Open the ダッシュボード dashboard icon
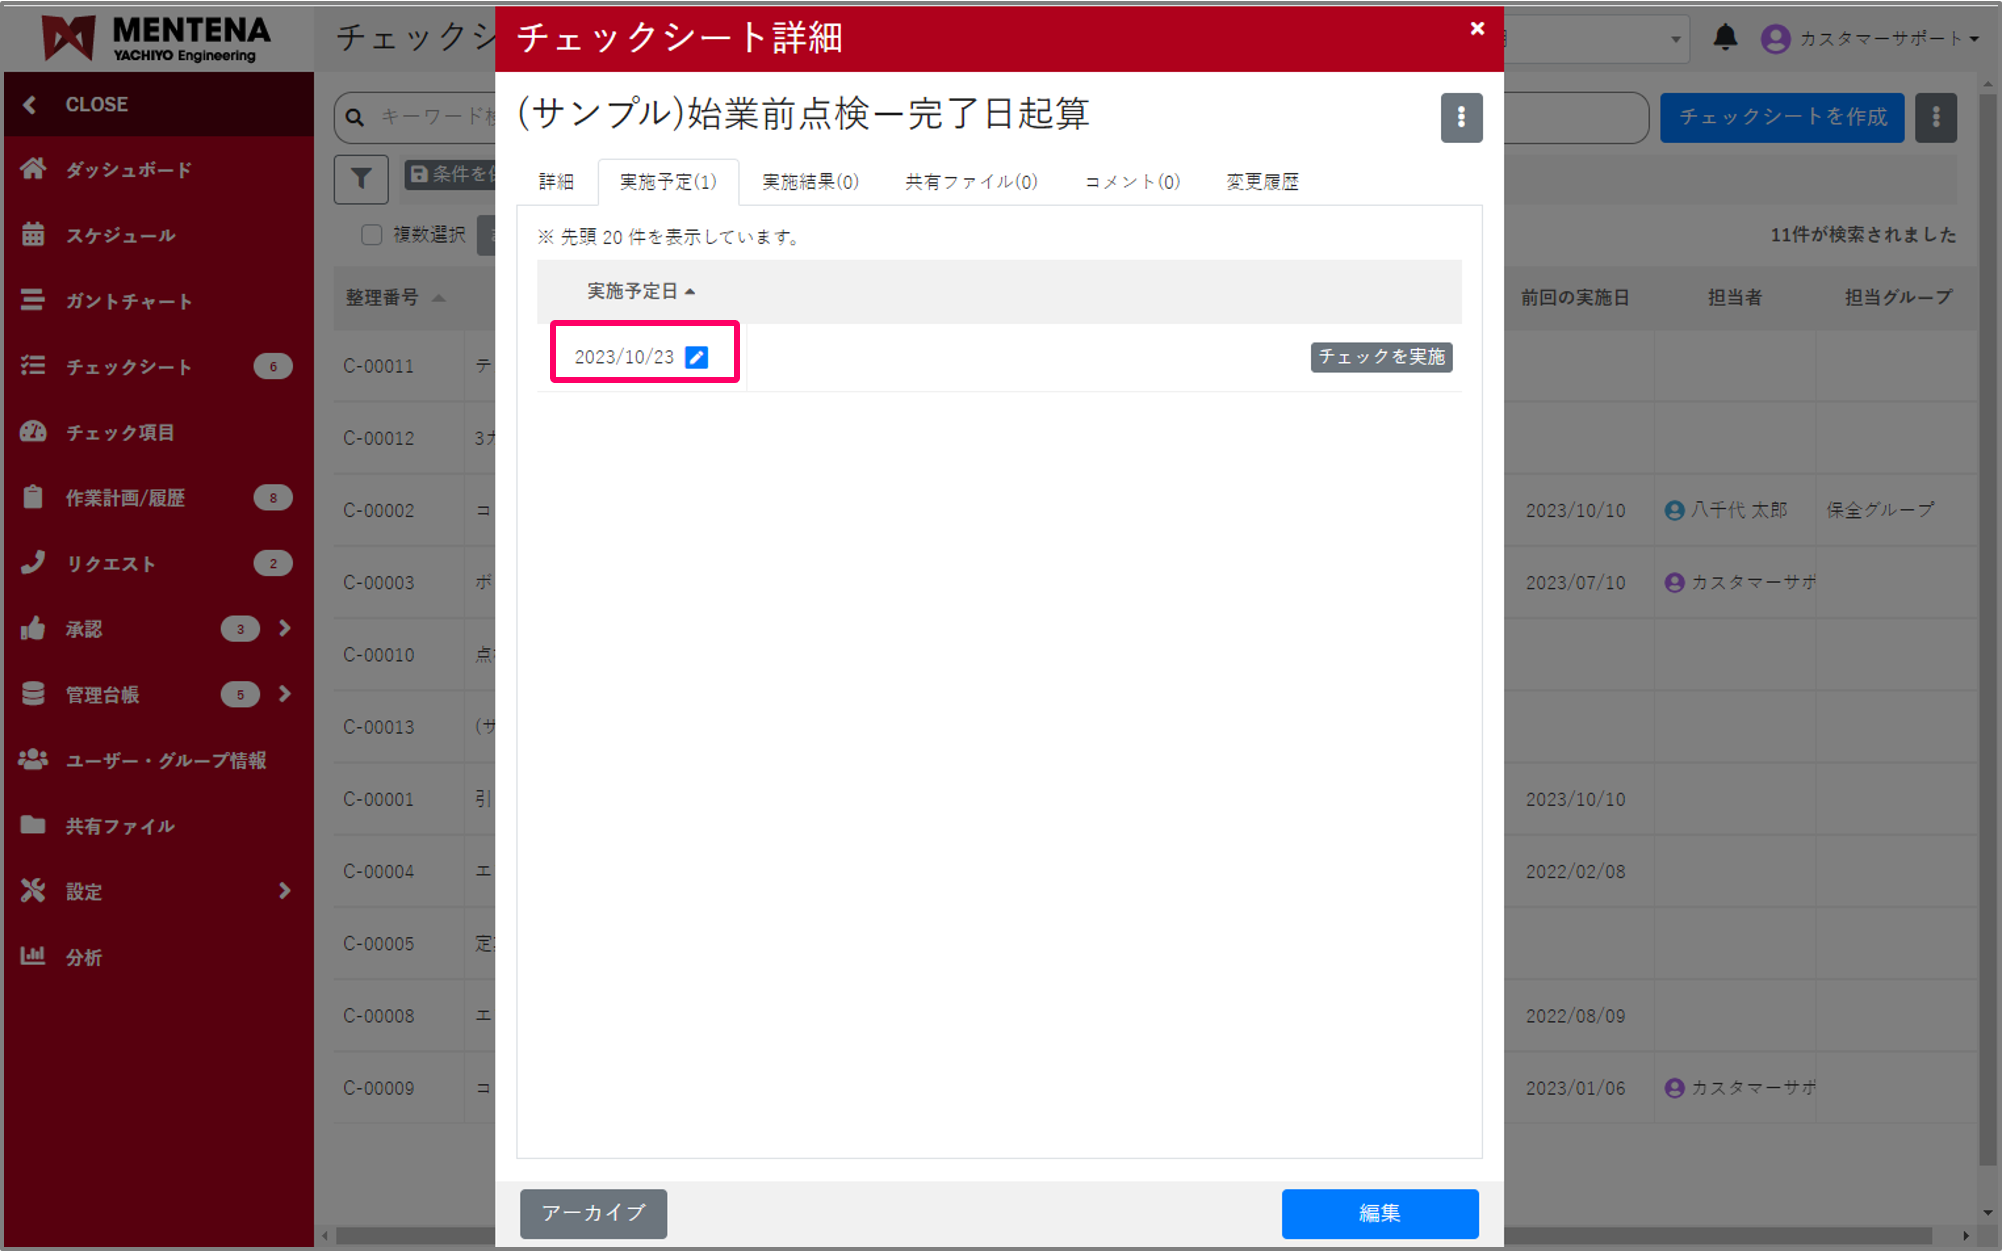The width and height of the screenshot is (2002, 1252). [33, 169]
